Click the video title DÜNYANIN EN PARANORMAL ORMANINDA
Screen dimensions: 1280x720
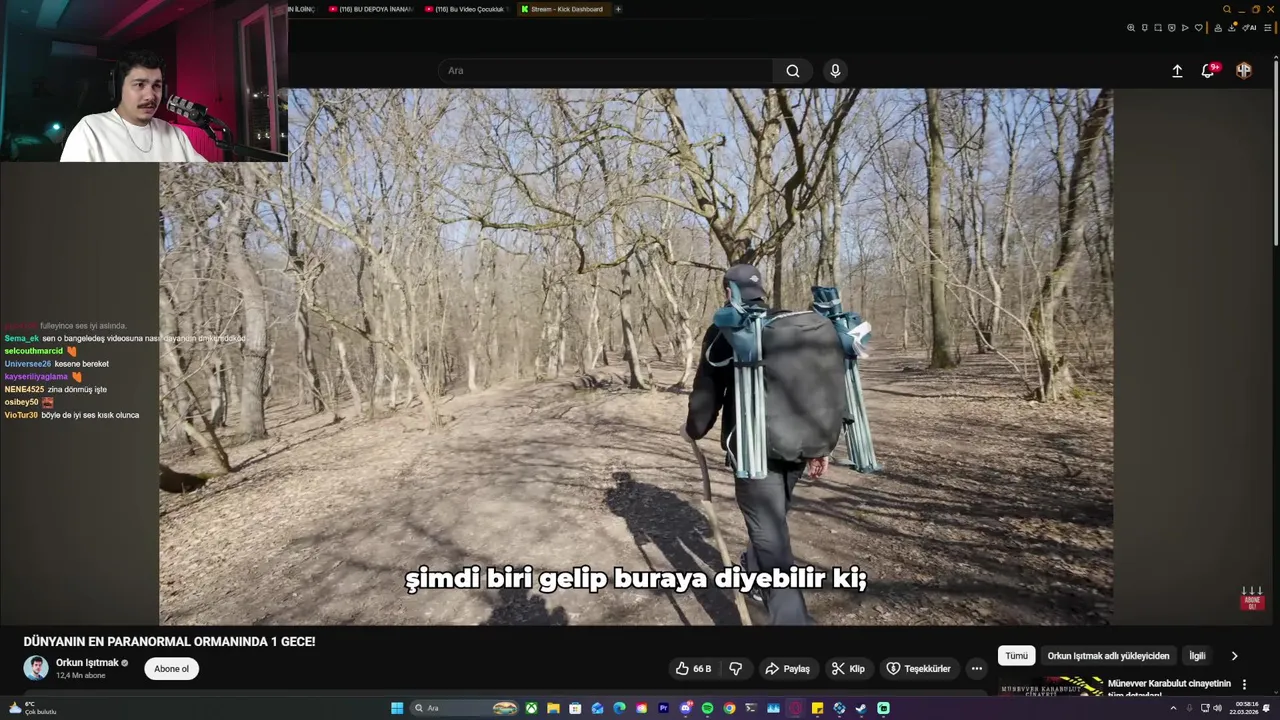pos(169,642)
